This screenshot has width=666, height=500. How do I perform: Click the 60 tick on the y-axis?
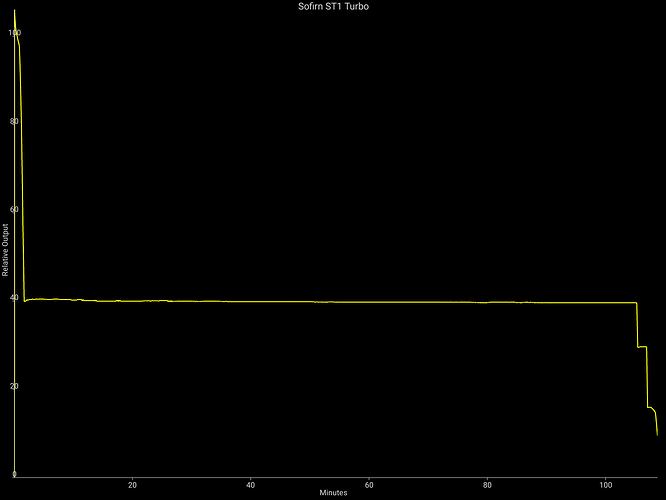[x=14, y=210]
